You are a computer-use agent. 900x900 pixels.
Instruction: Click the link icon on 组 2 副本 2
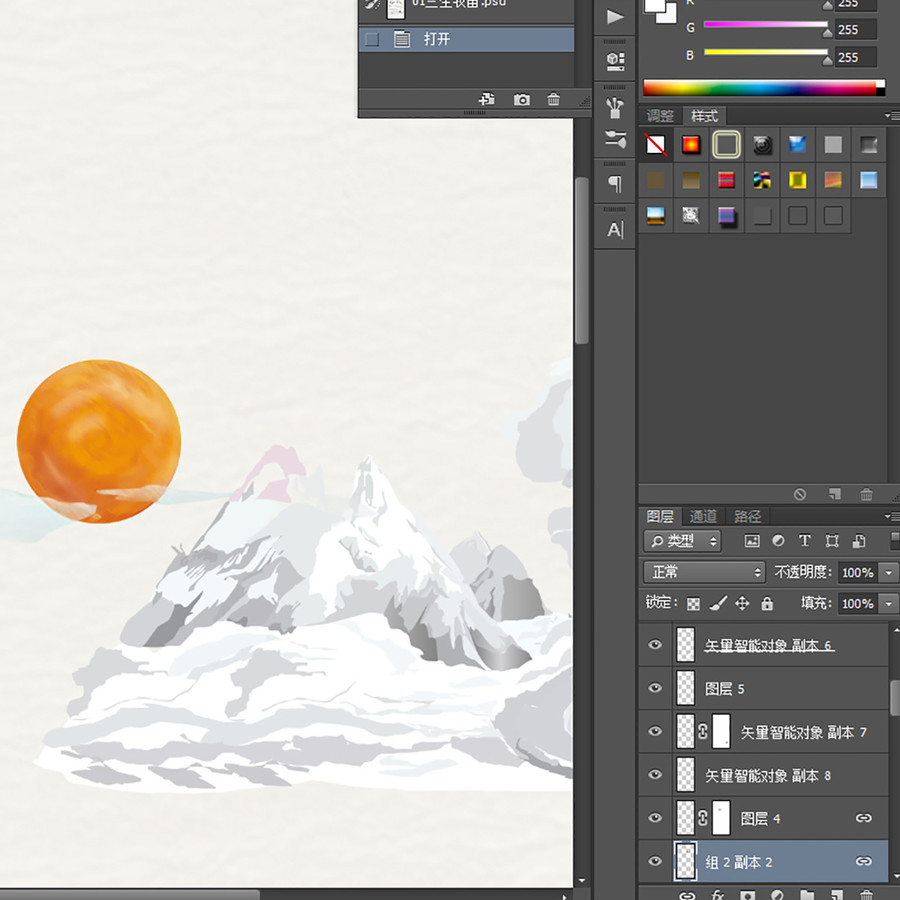tap(864, 861)
